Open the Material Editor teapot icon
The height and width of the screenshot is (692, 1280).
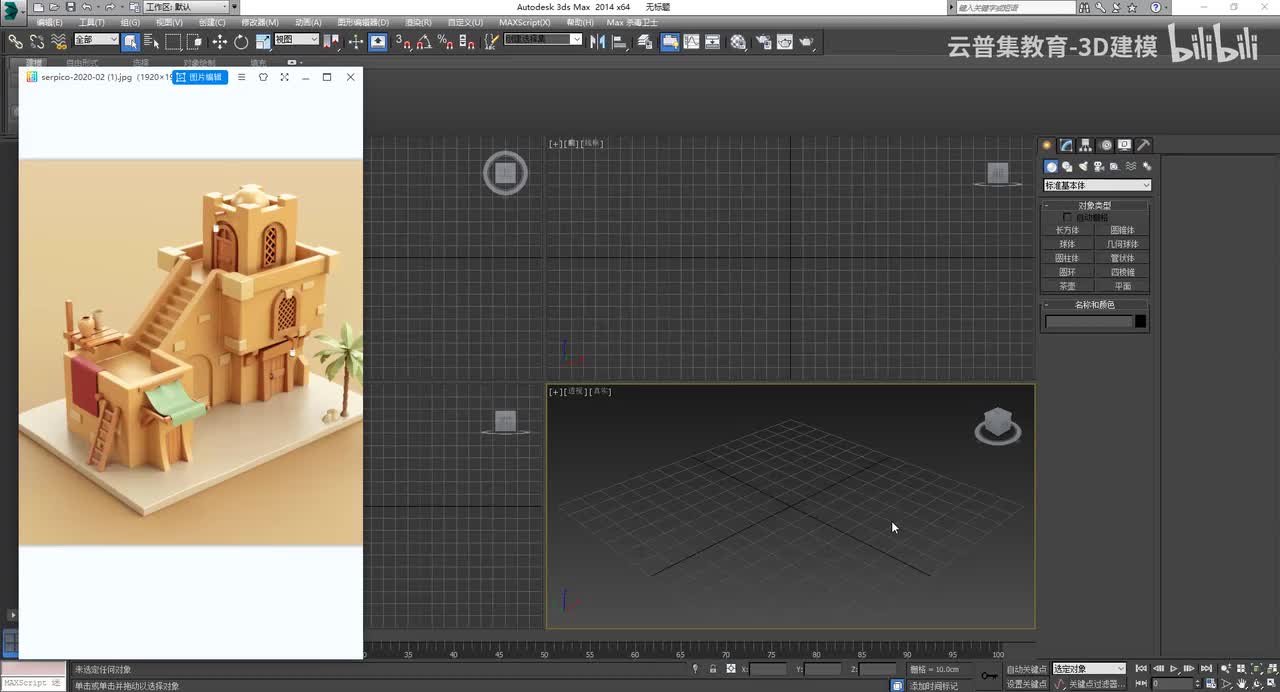738,41
